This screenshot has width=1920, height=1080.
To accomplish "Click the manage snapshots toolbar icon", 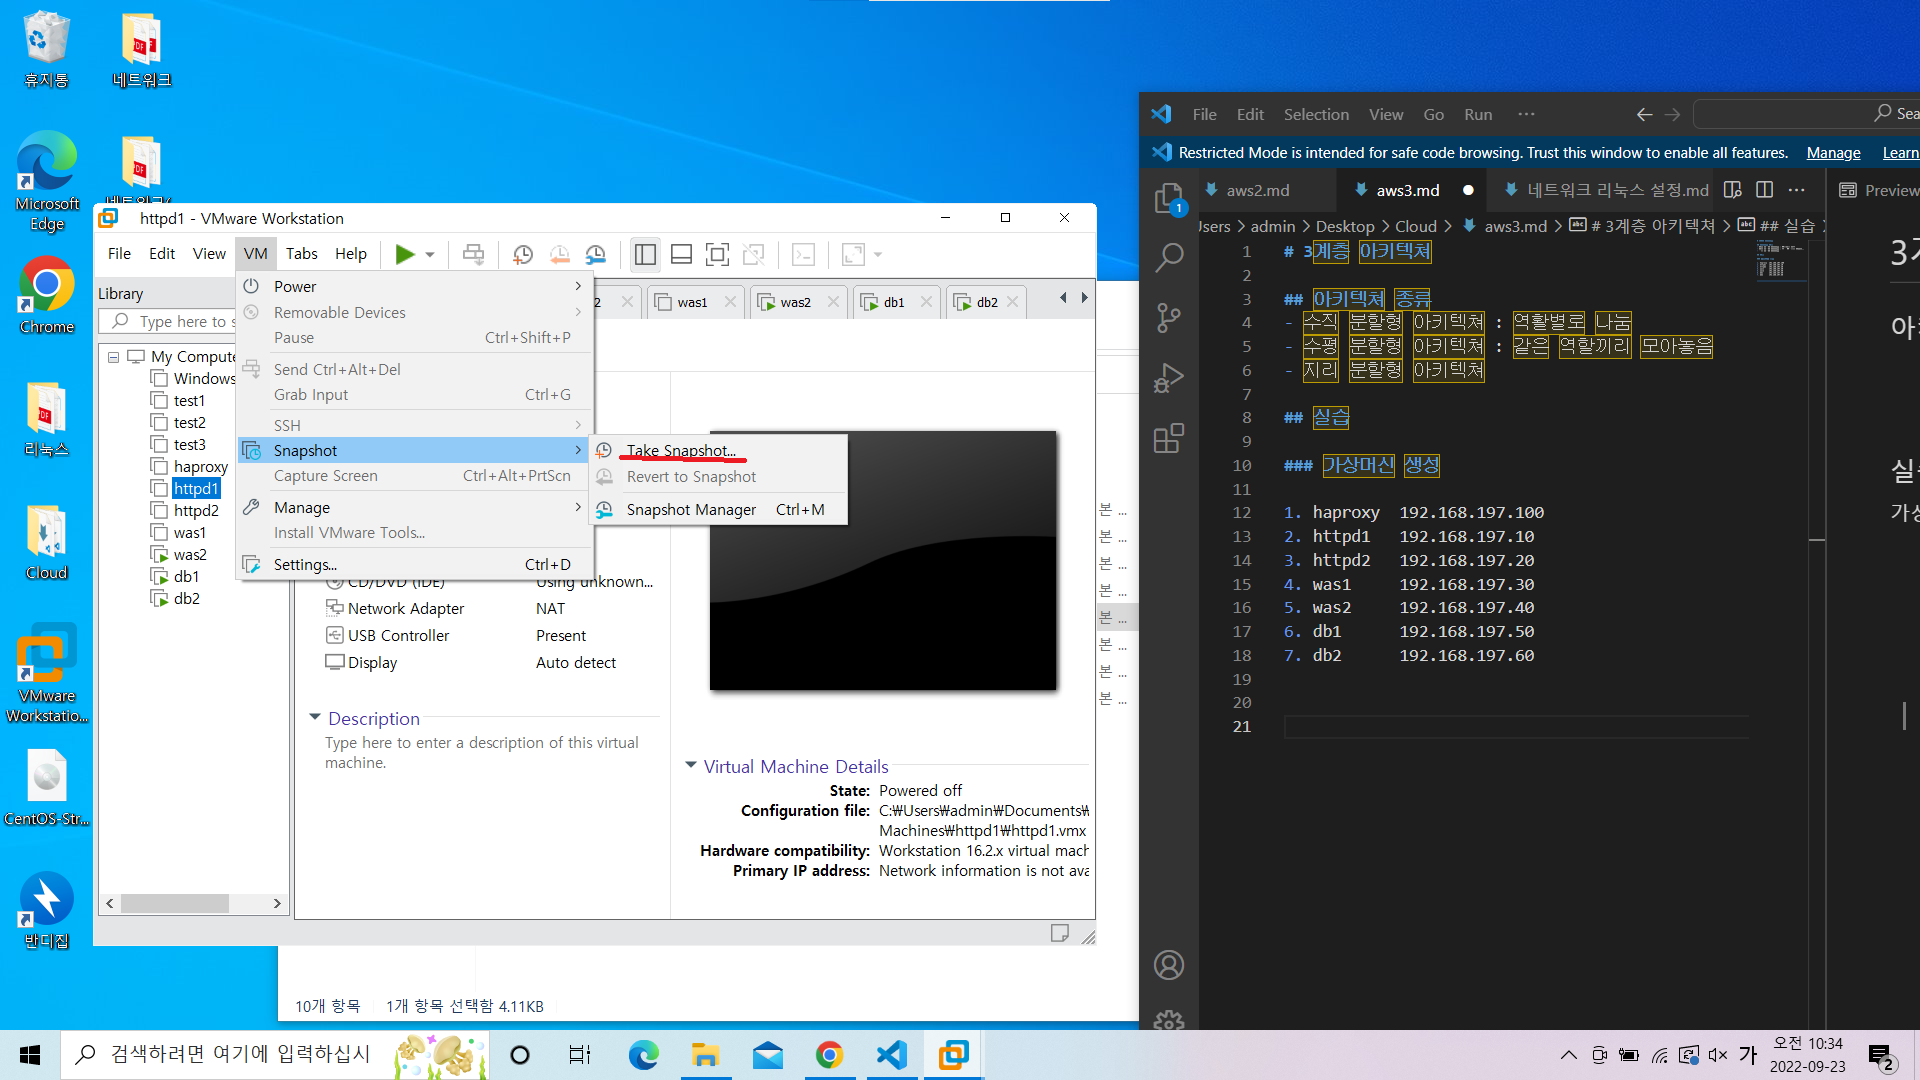I will pos(596,254).
